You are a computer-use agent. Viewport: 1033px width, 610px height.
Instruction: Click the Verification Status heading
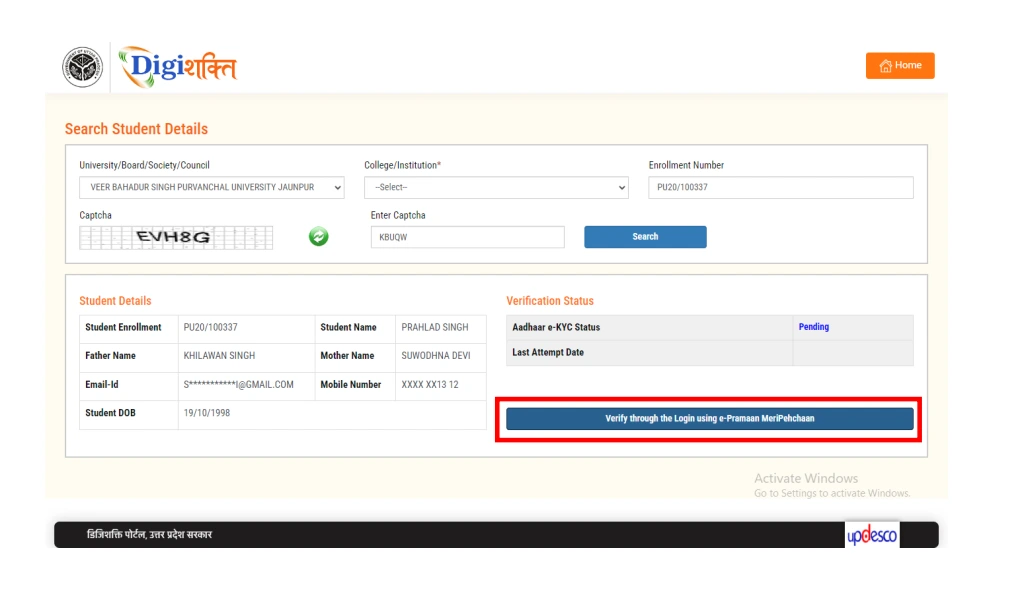pyautogui.click(x=549, y=300)
